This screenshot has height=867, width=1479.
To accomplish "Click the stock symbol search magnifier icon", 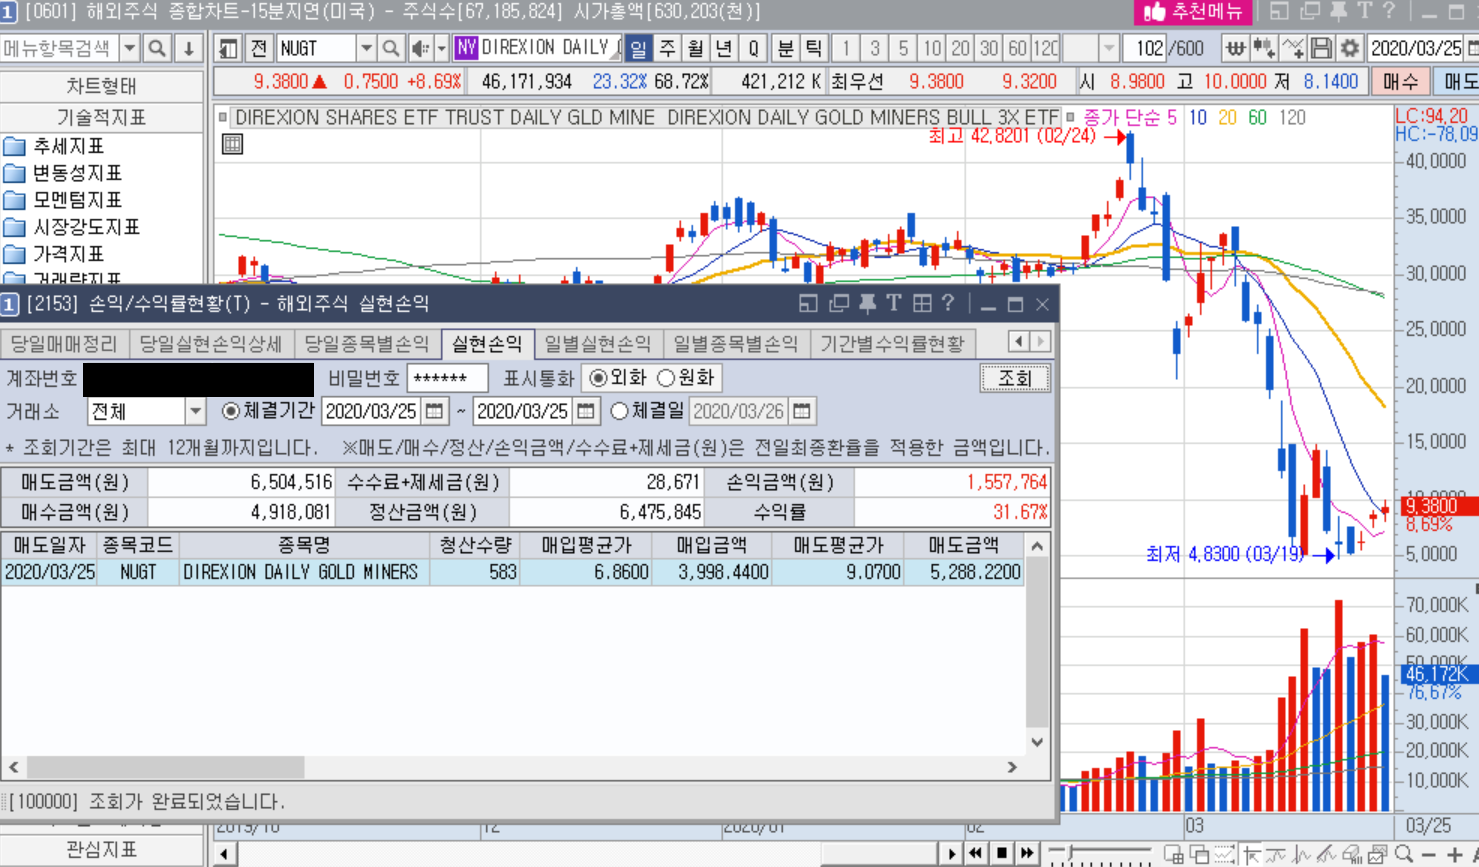I will [391, 48].
